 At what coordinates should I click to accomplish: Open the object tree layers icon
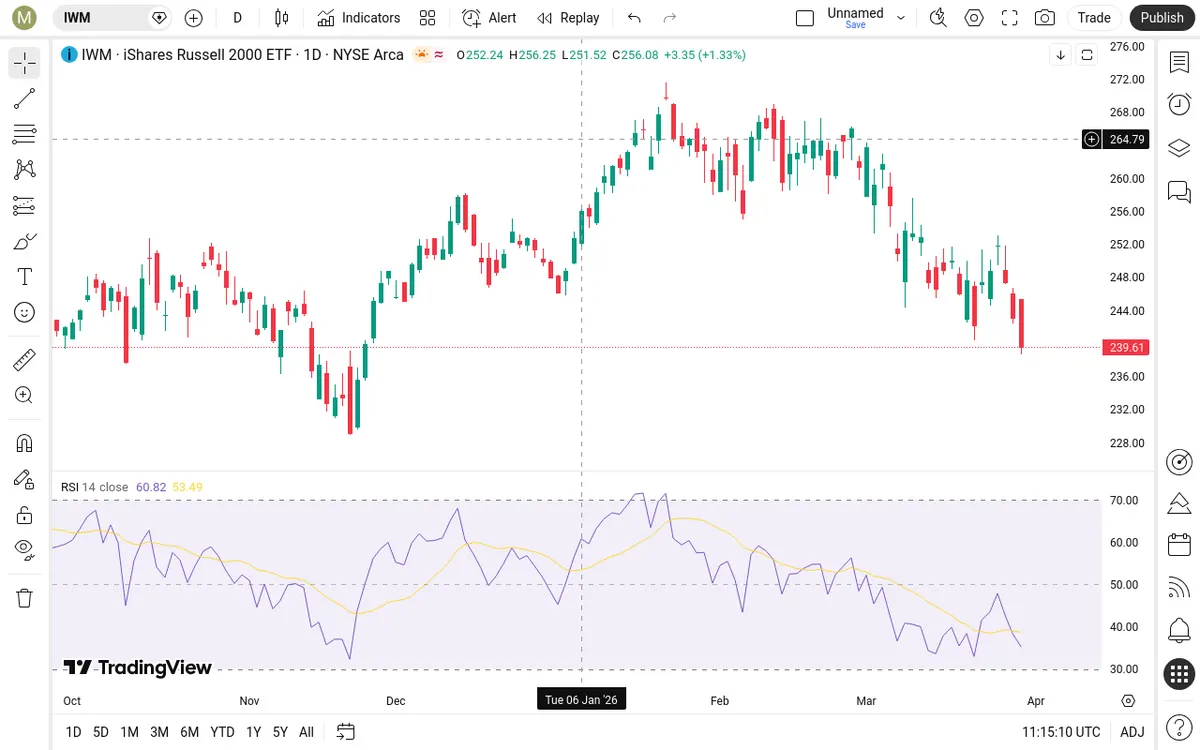1179,148
